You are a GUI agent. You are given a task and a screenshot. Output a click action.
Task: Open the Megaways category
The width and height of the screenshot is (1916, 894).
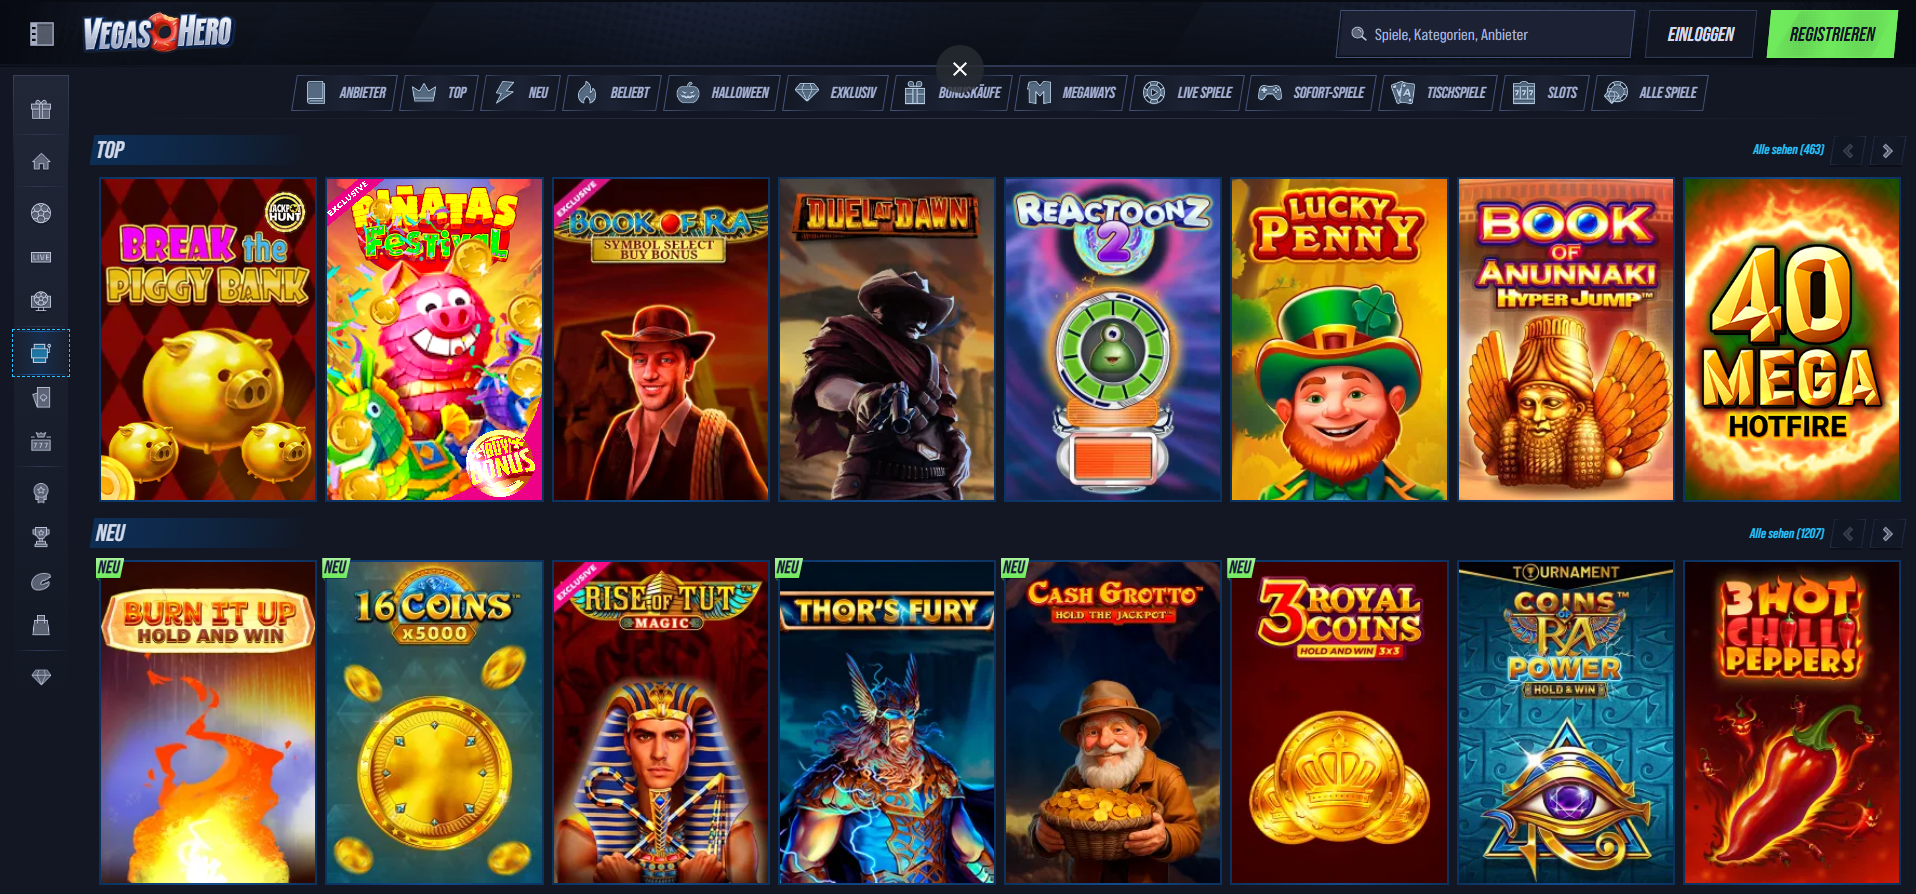[1071, 93]
